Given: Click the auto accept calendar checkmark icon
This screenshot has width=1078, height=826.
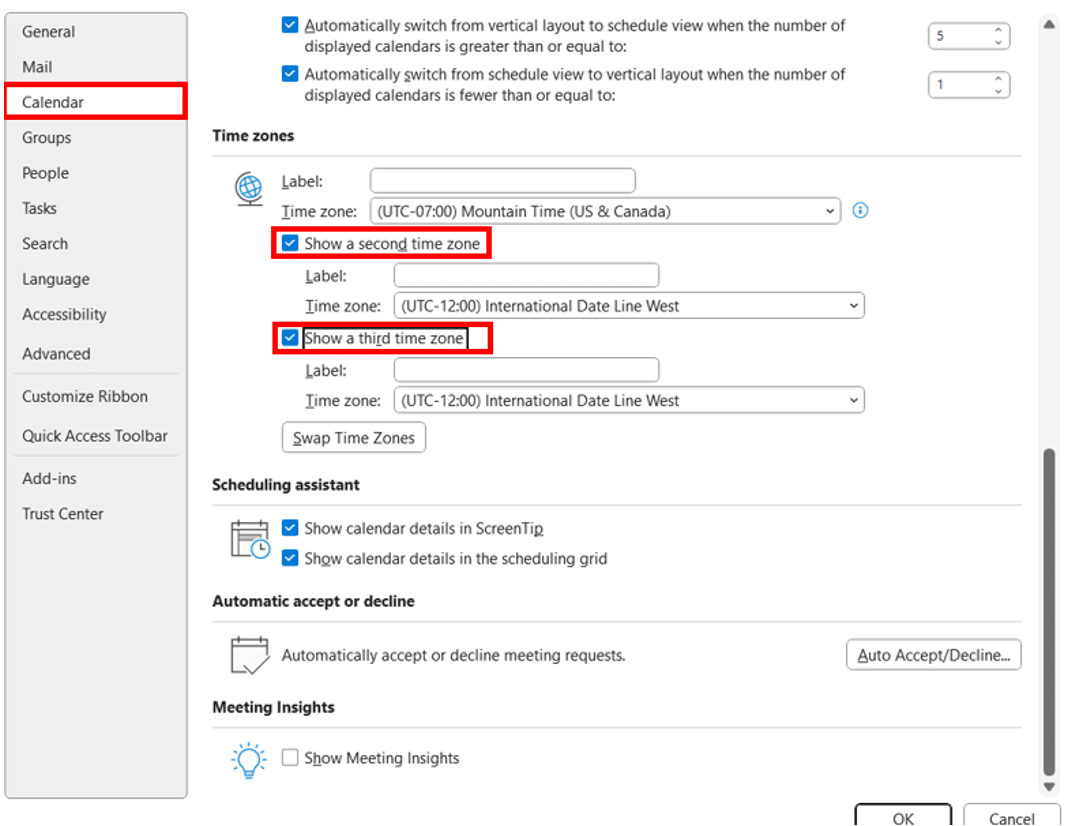Looking at the screenshot, I should click(250, 655).
